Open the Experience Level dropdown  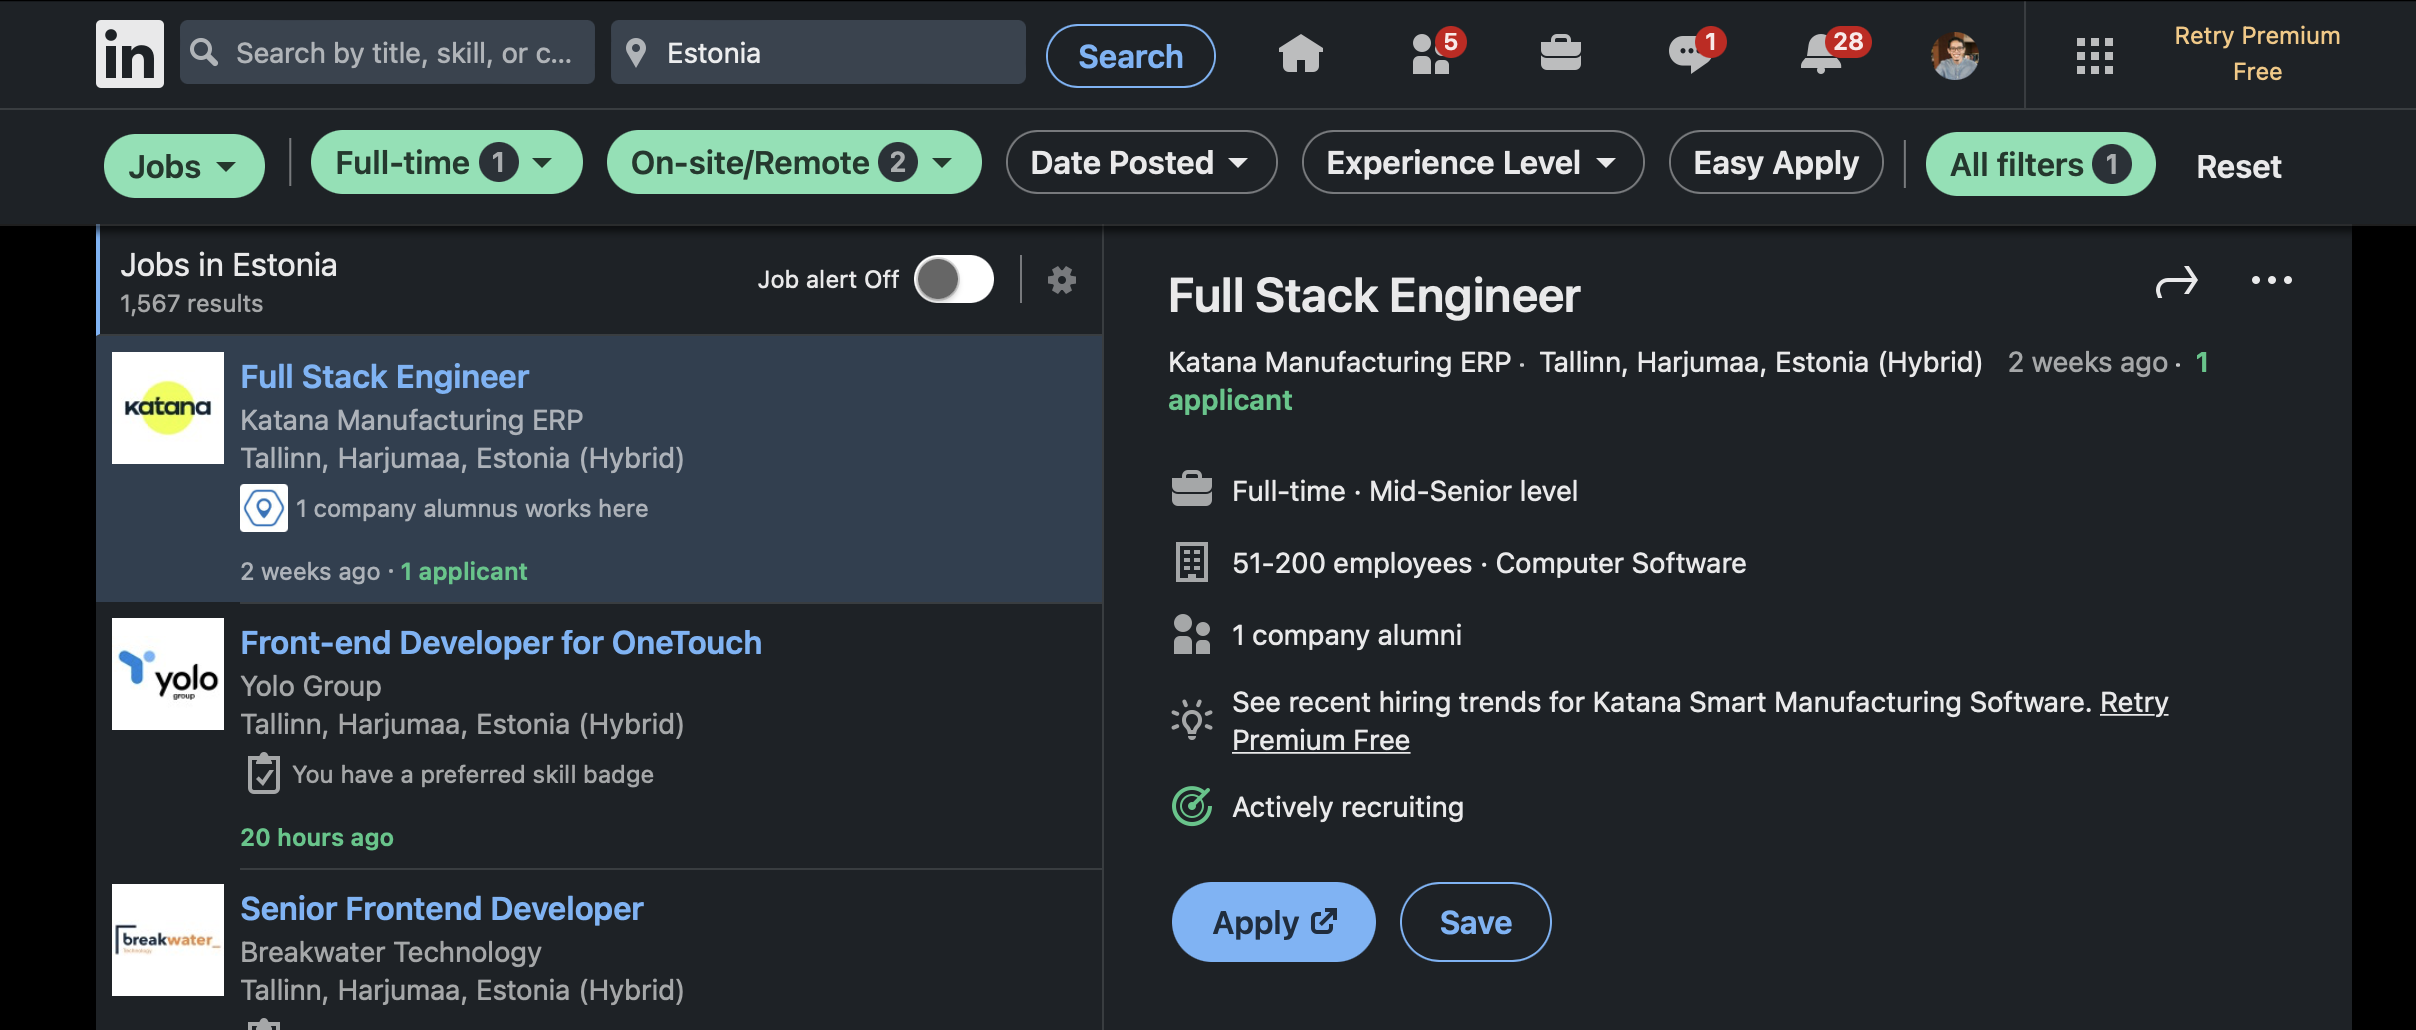coord(1472,163)
